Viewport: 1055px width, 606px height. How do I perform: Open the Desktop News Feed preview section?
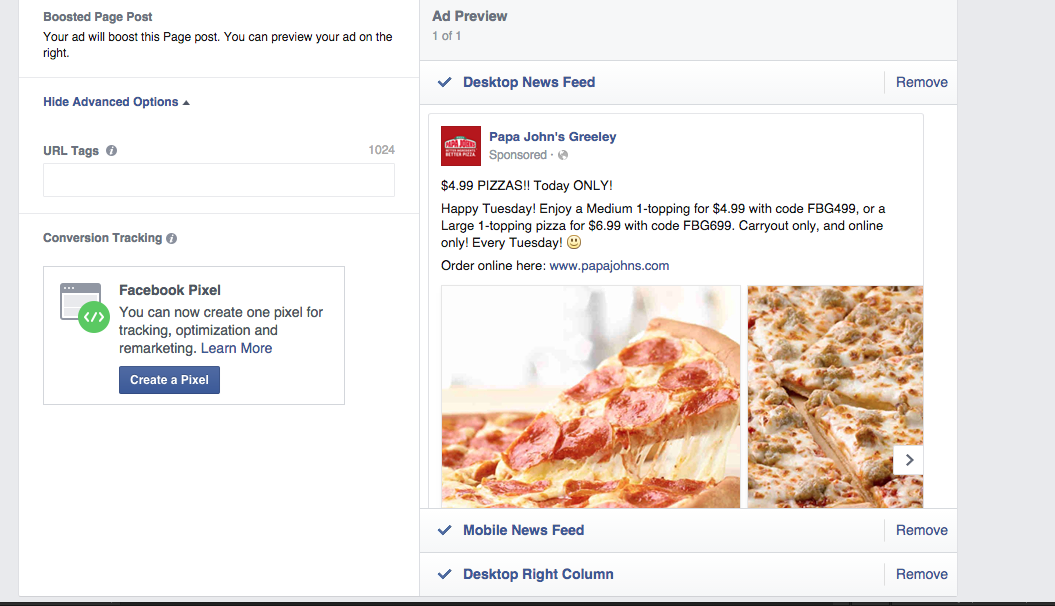(529, 83)
